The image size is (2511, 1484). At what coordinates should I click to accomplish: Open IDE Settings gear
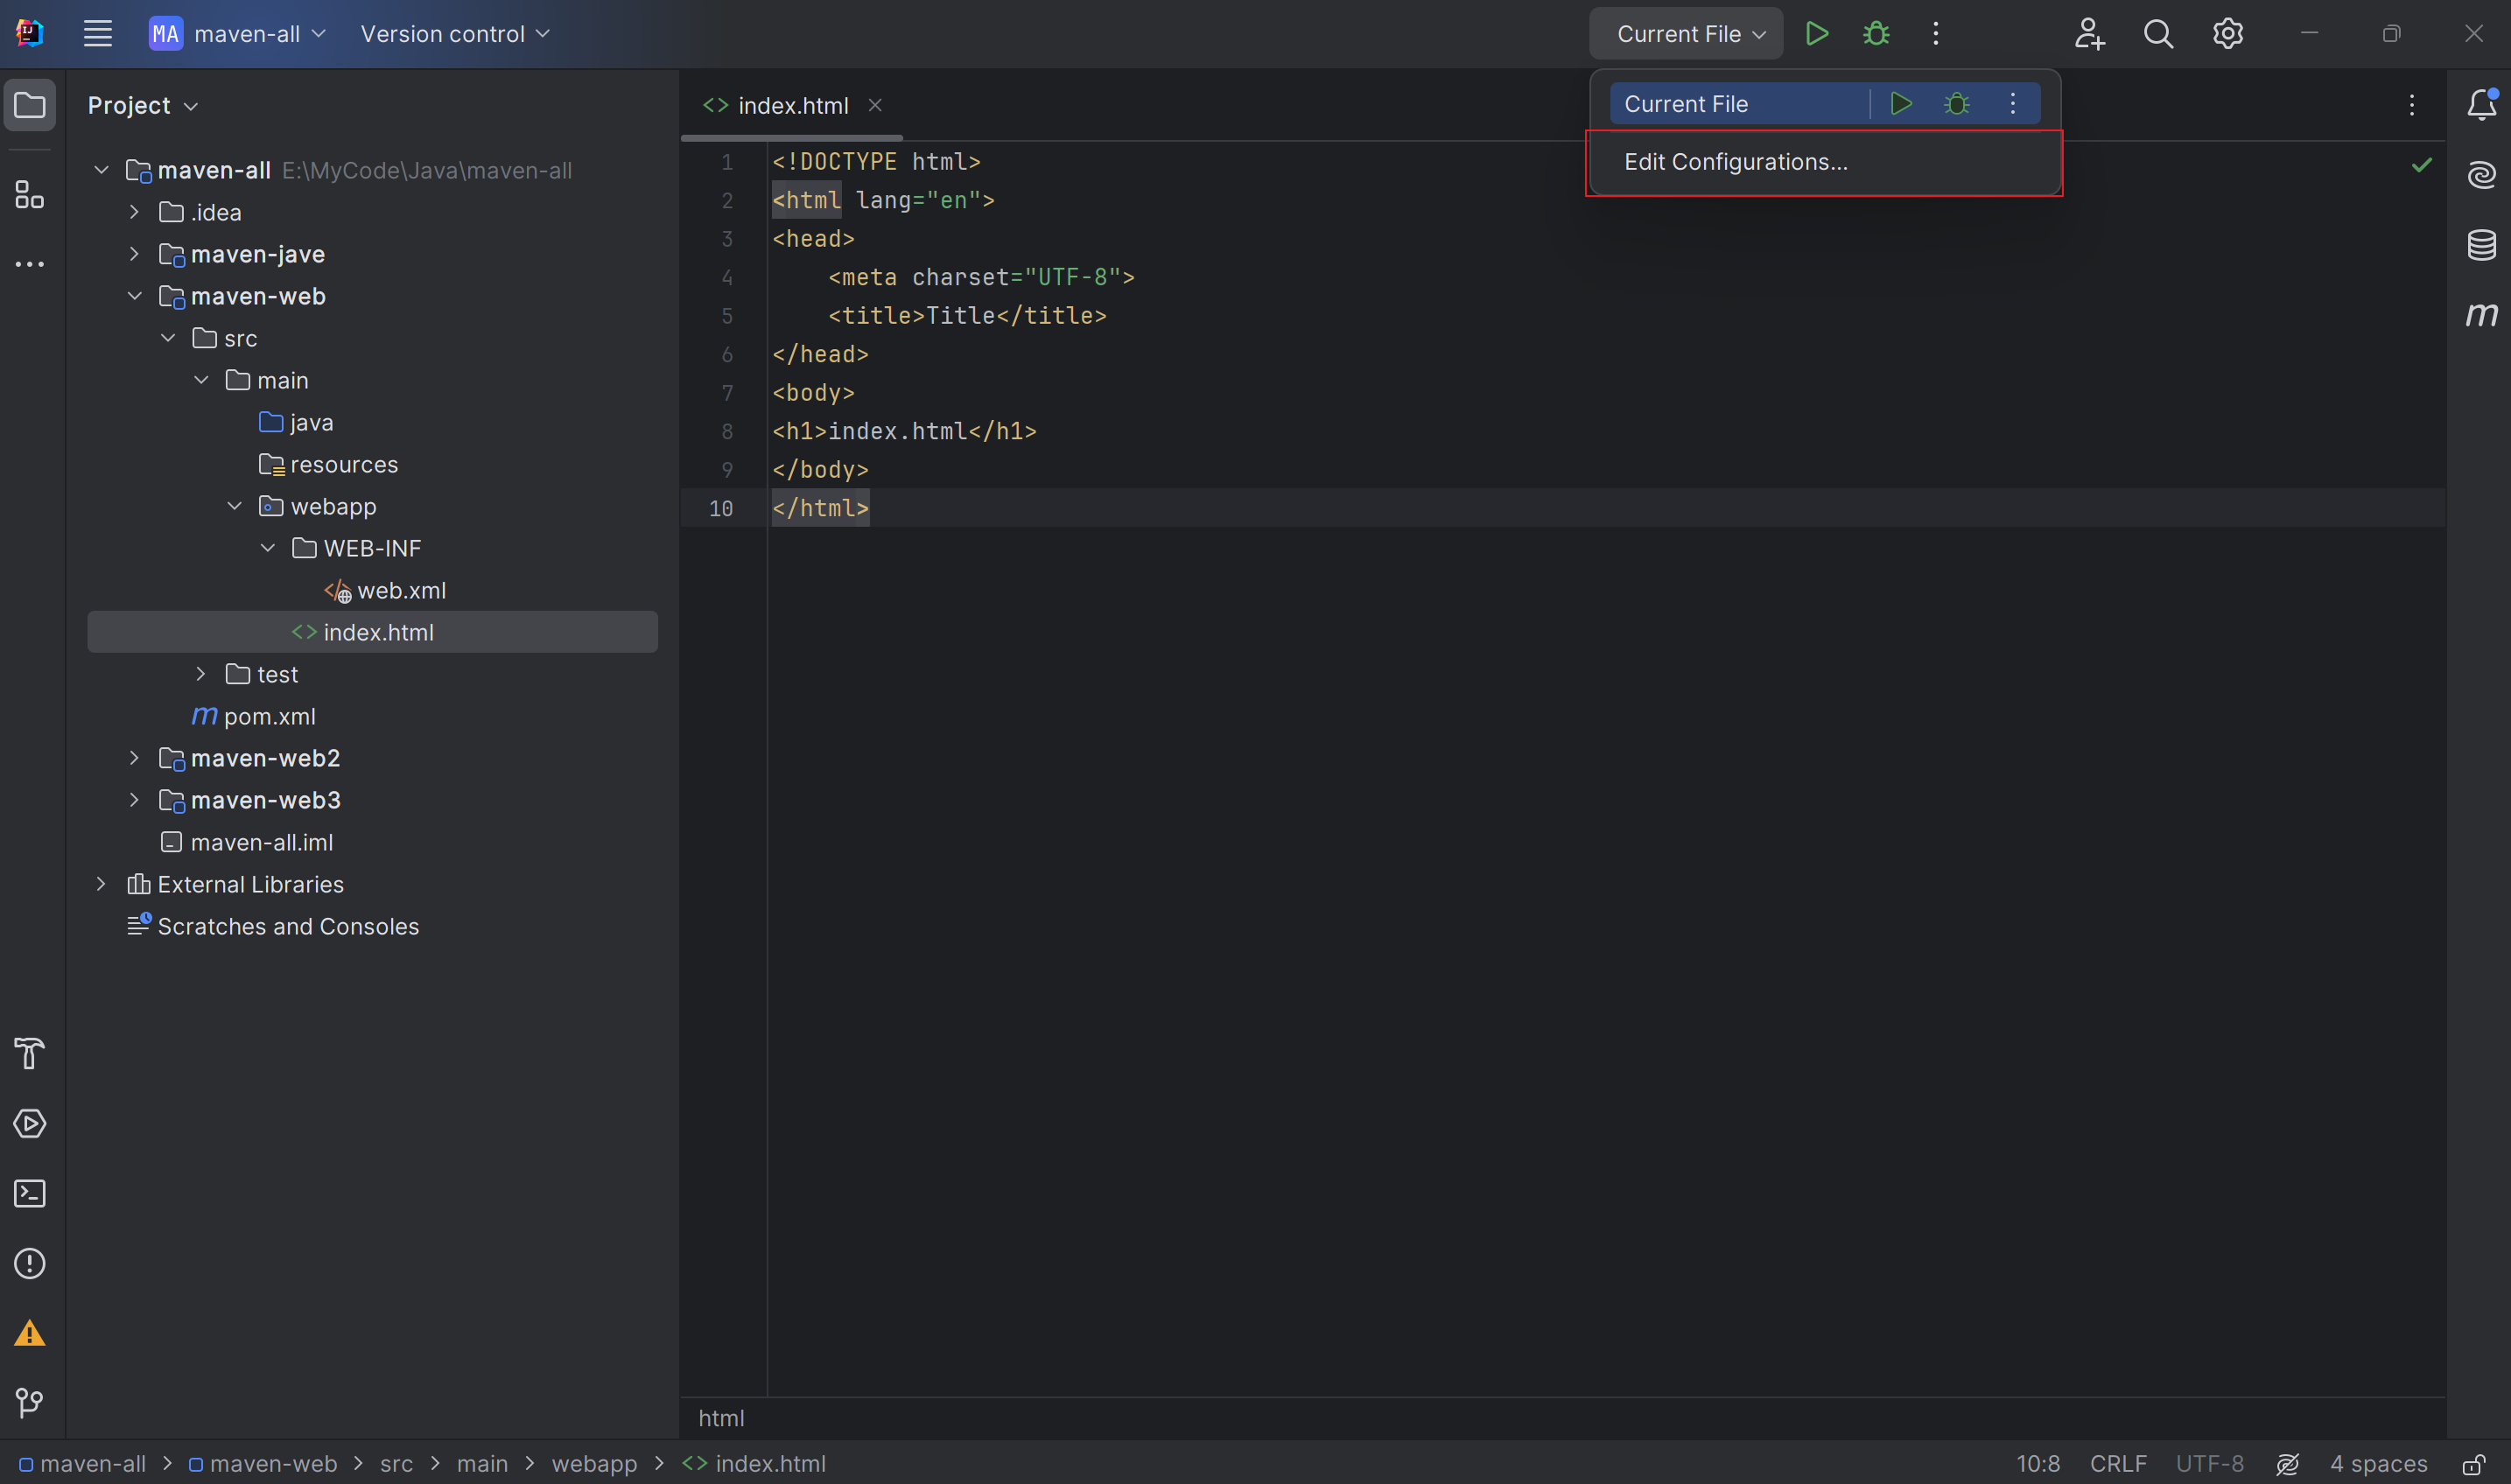tap(2227, 33)
